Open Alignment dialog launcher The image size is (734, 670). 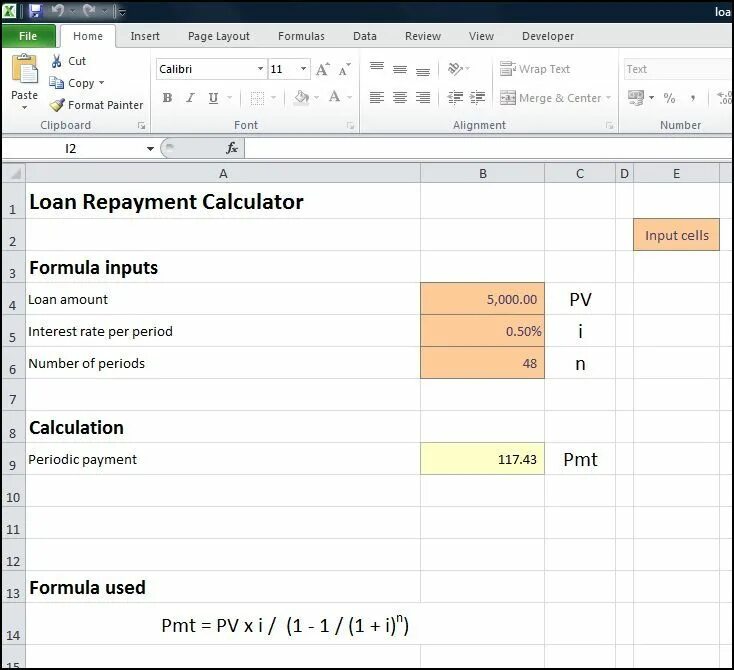tap(609, 125)
